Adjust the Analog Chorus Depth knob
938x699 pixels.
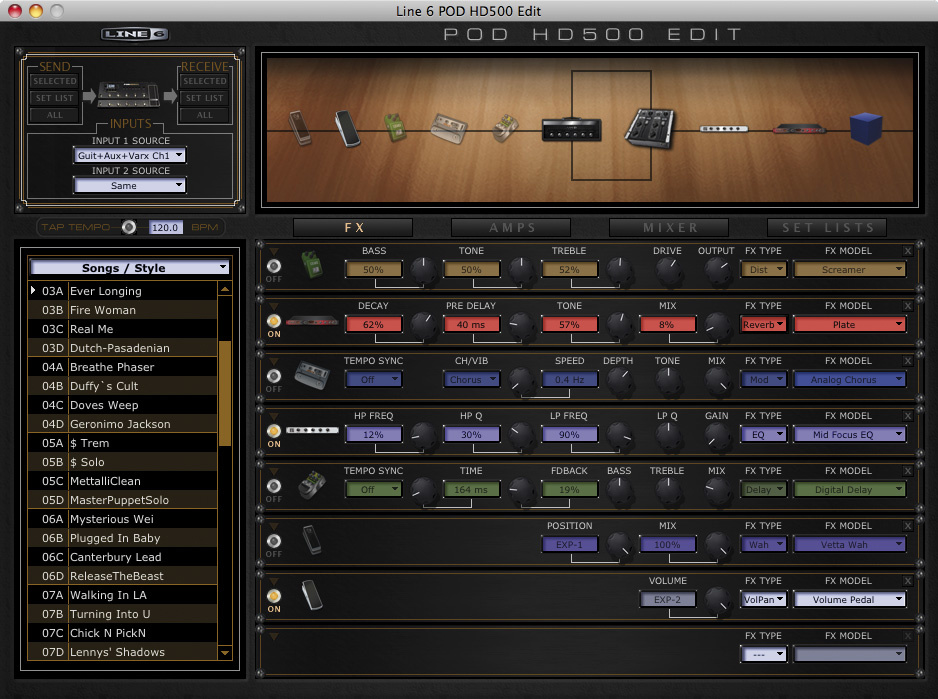(619, 381)
